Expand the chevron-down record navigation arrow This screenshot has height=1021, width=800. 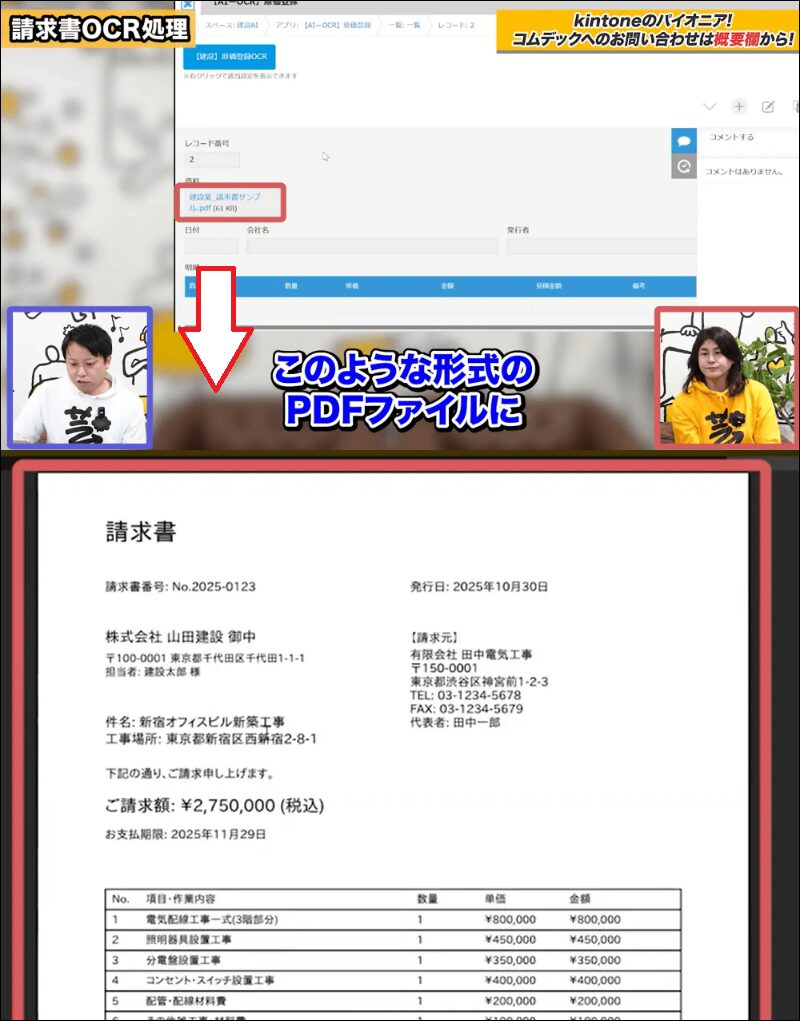pos(710,107)
